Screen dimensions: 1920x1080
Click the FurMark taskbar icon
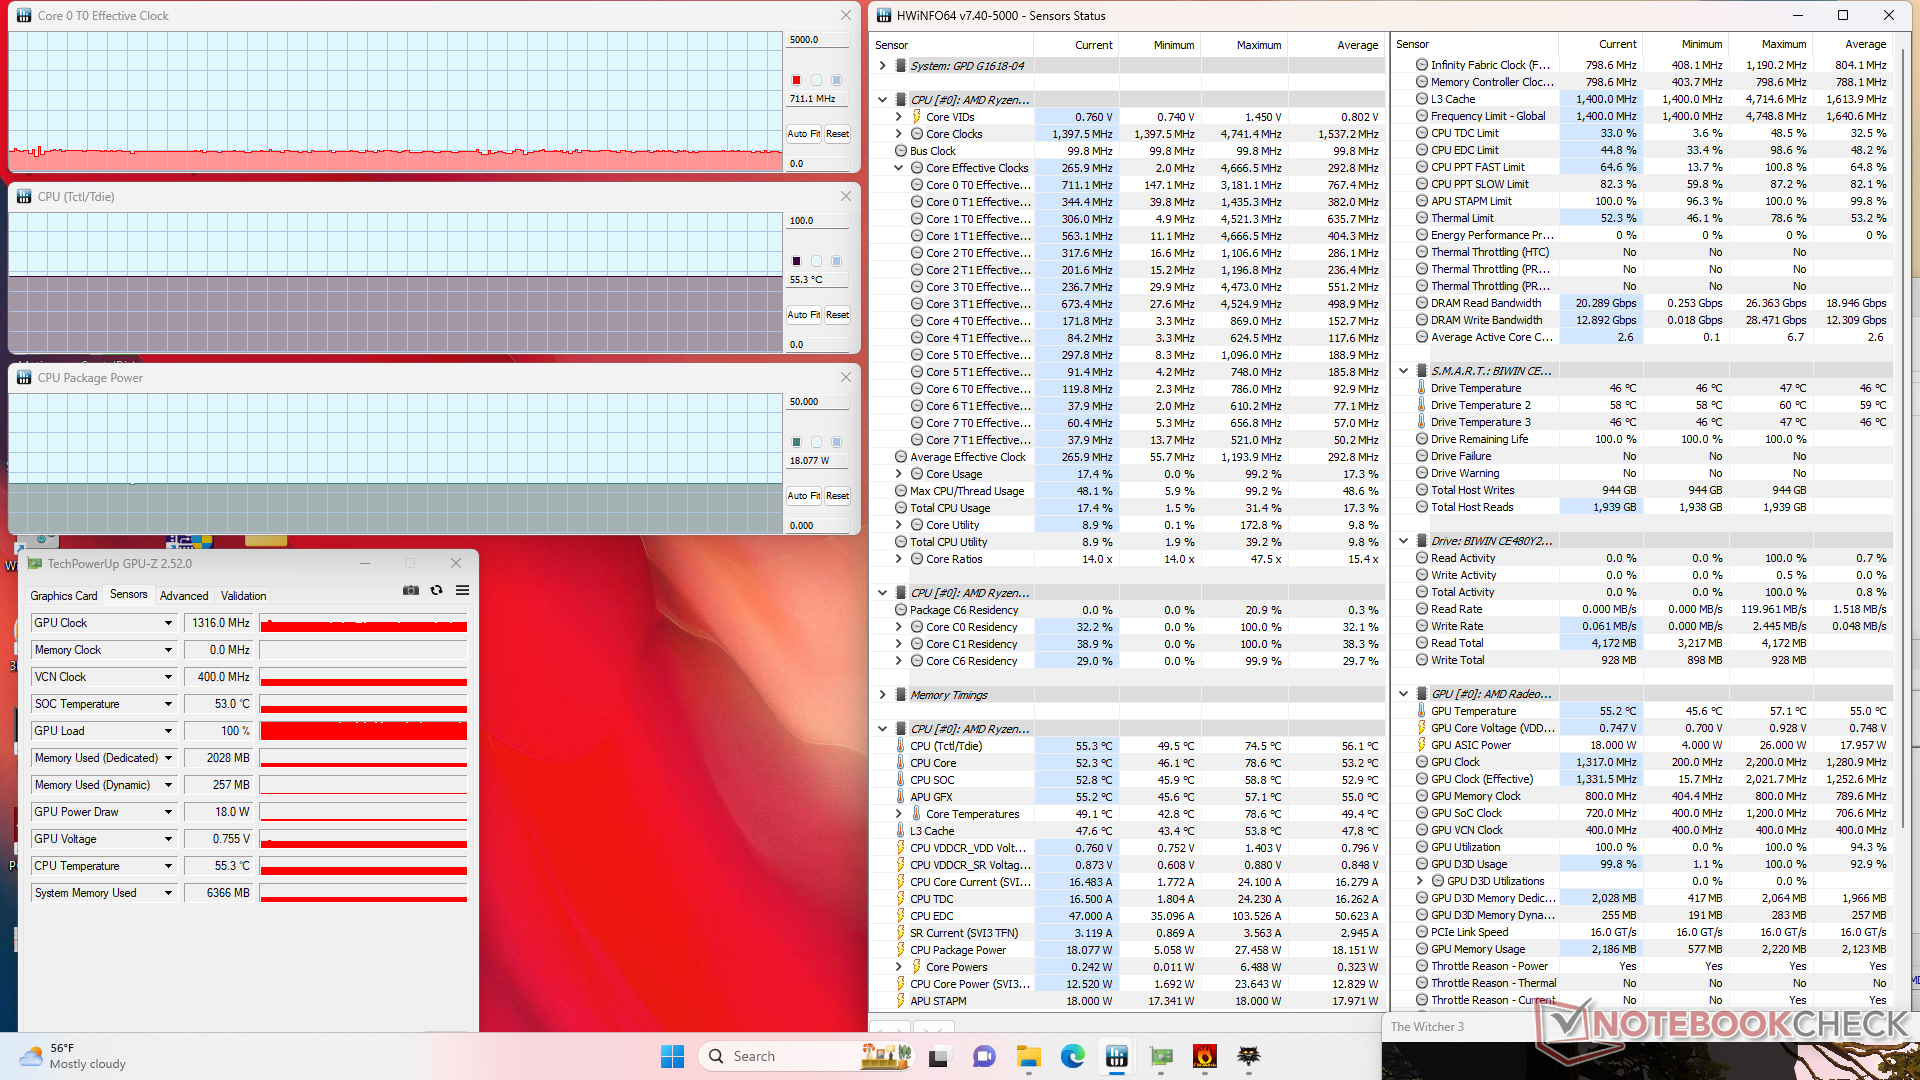pos(1205,1056)
